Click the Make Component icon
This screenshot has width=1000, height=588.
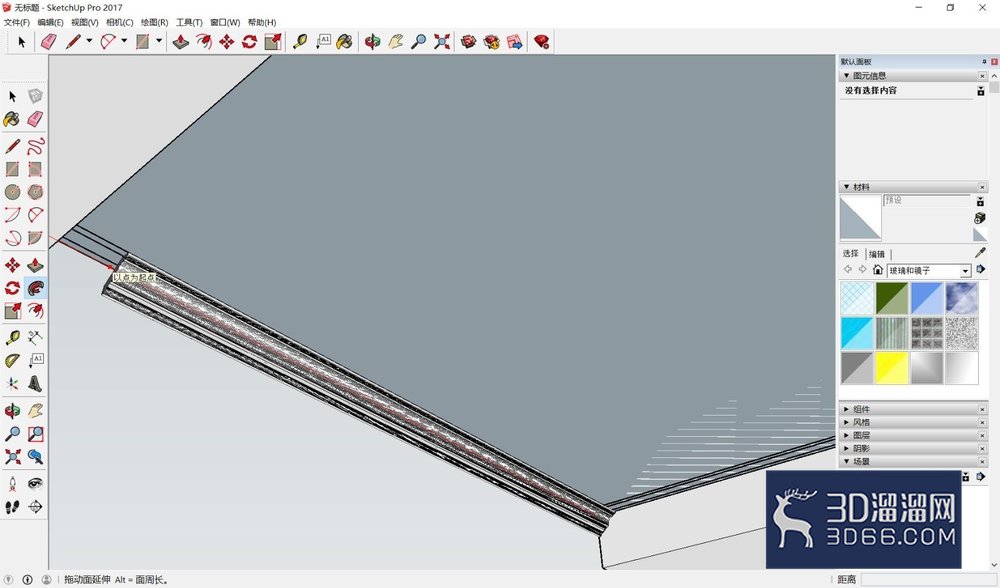tap(35, 96)
